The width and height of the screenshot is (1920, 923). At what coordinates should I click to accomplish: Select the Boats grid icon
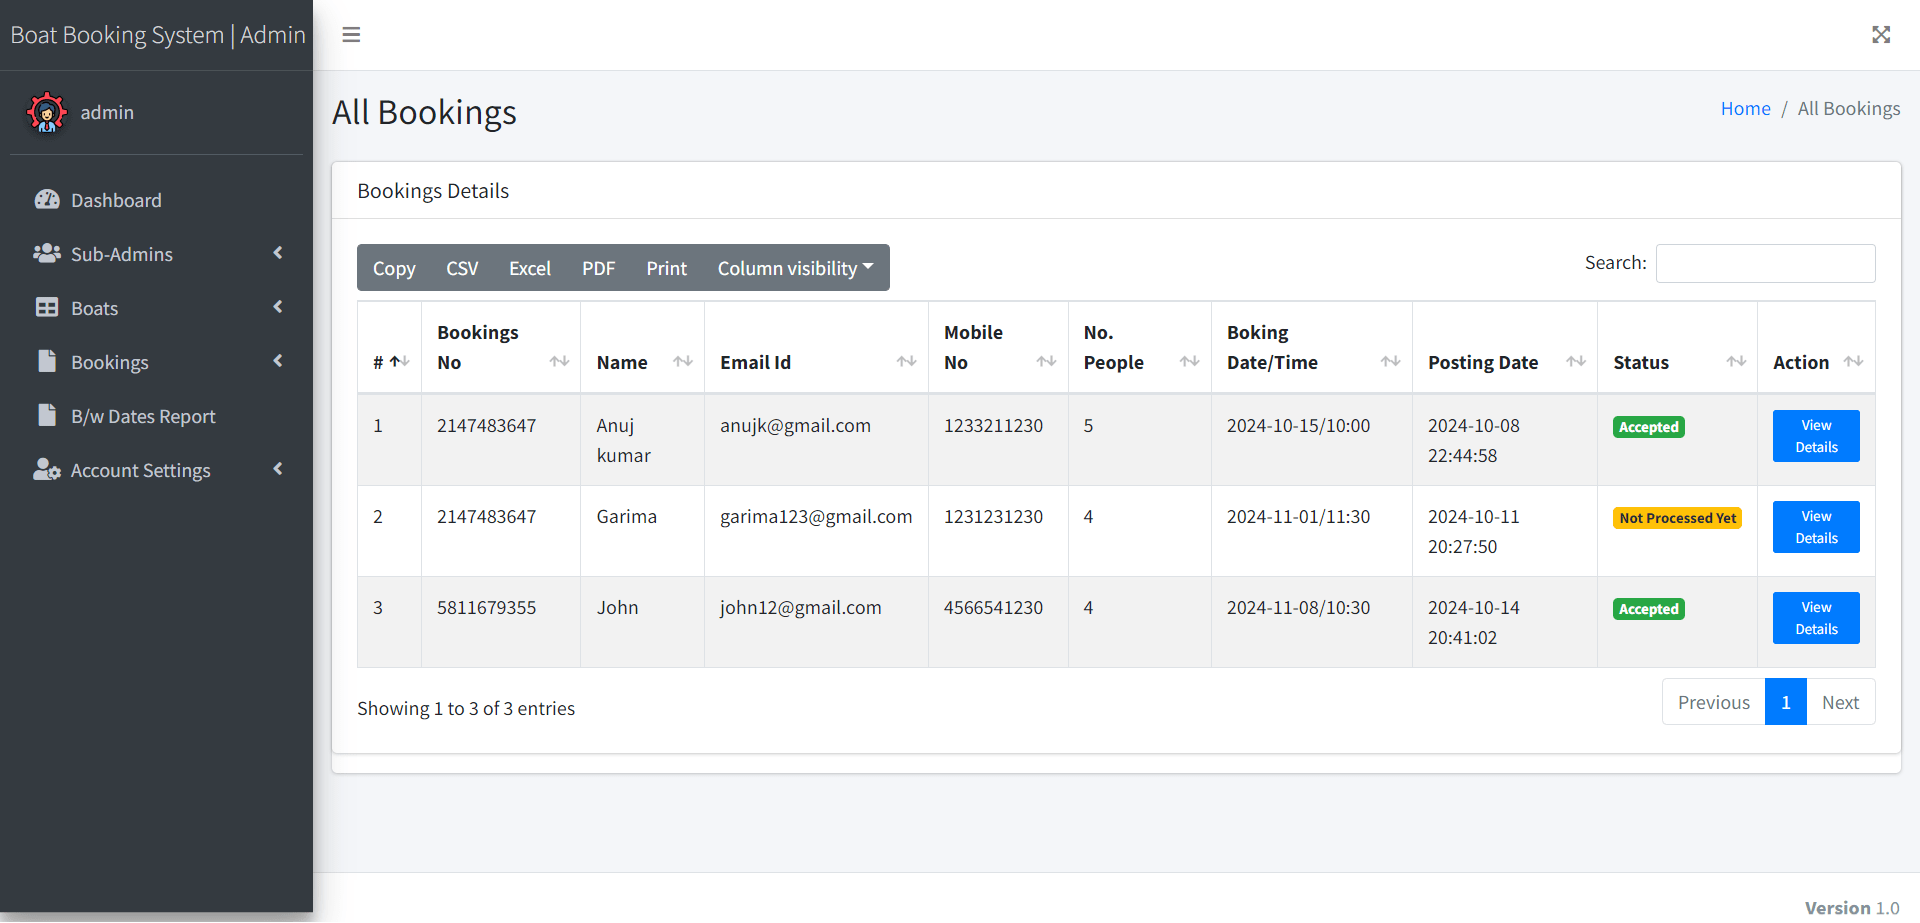pos(47,308)
